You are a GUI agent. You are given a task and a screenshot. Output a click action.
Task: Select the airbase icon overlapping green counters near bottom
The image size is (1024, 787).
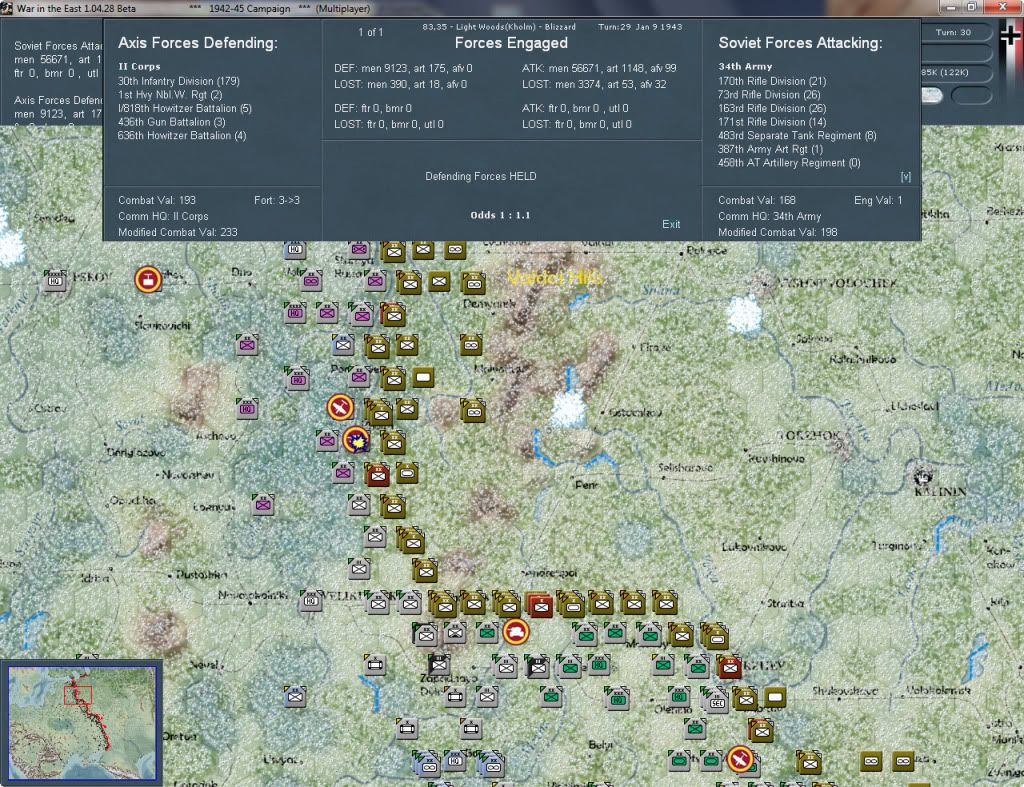pos(739,759)
